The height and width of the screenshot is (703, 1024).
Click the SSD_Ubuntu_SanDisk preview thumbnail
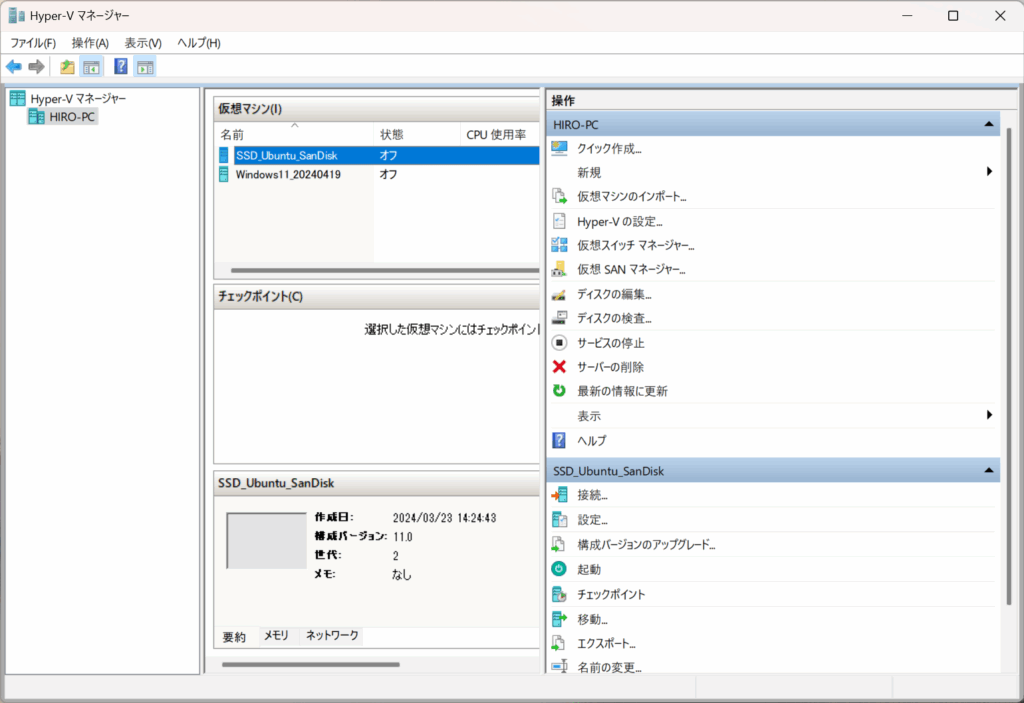(266, 541)
